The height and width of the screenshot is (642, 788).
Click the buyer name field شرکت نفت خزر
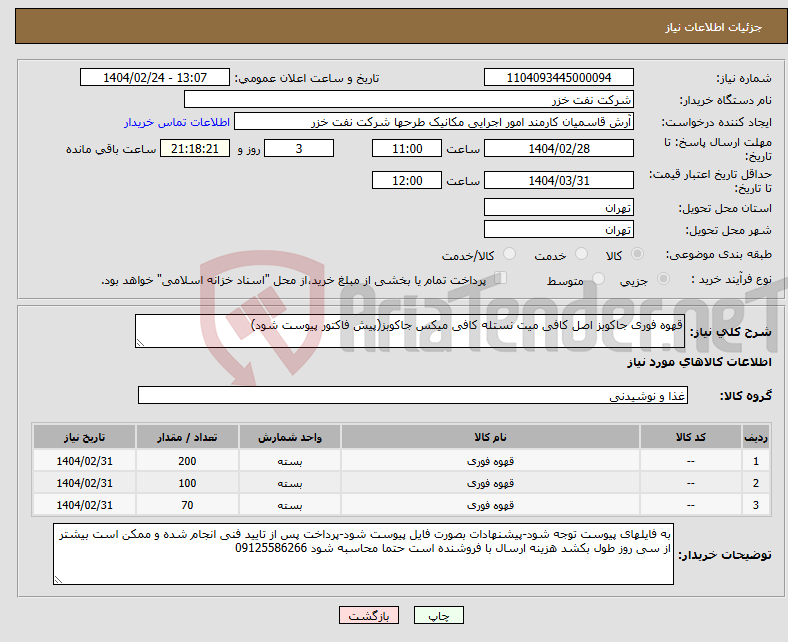pos(409,100)
